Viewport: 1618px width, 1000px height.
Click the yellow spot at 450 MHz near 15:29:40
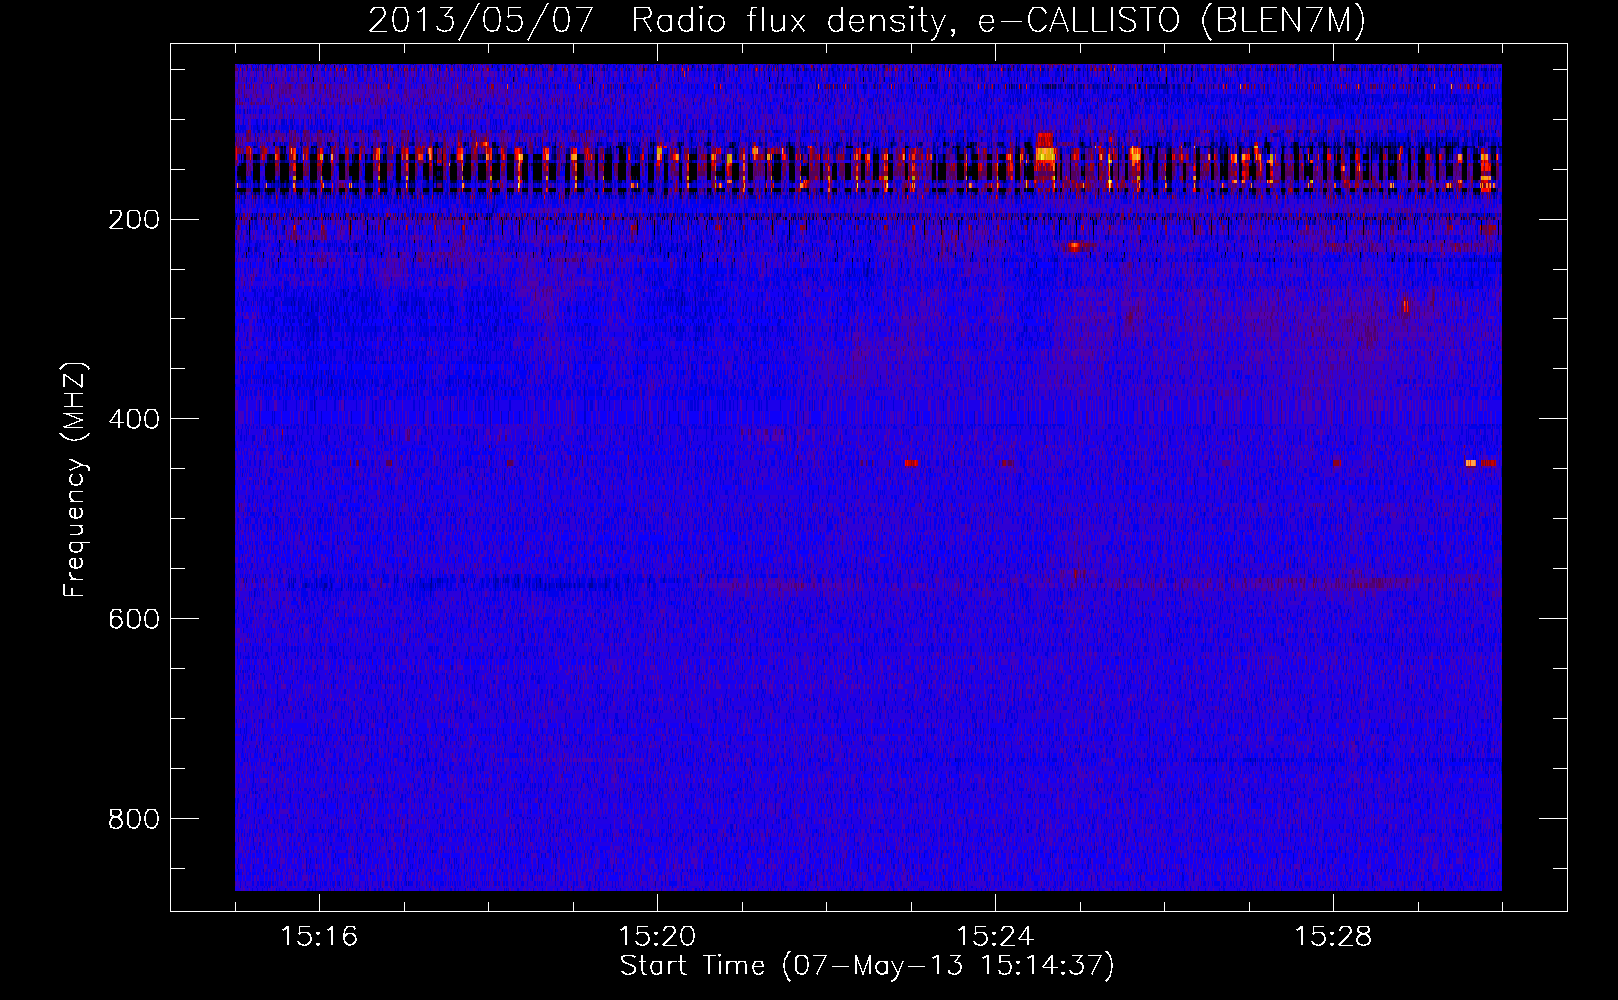tap(1470, 463)
